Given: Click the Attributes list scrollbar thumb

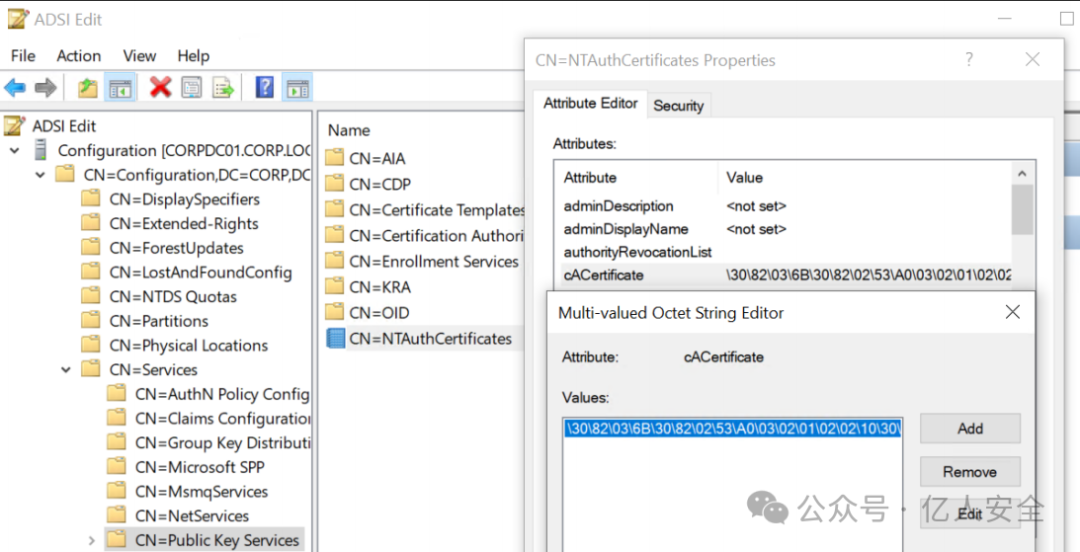Looking at the screenshot, I should [1022, 209].
